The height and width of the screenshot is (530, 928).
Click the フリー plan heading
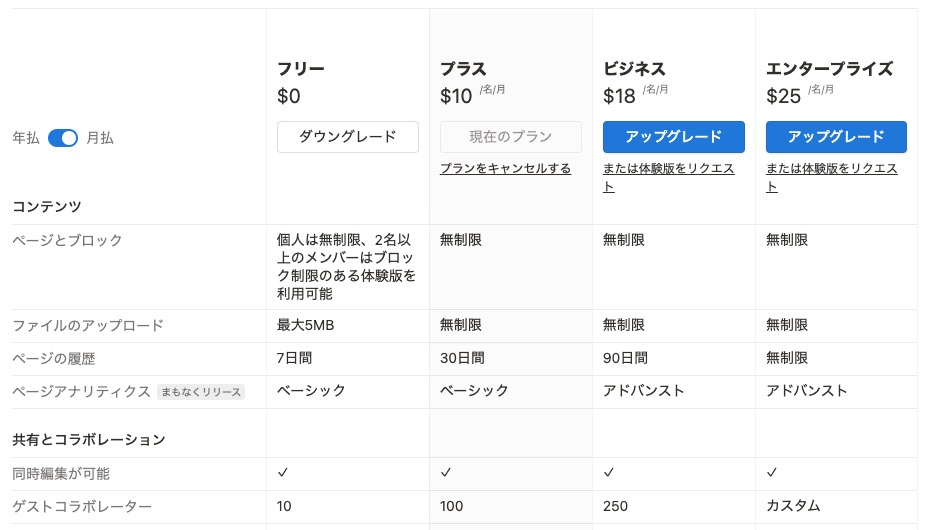pos(301,69)
